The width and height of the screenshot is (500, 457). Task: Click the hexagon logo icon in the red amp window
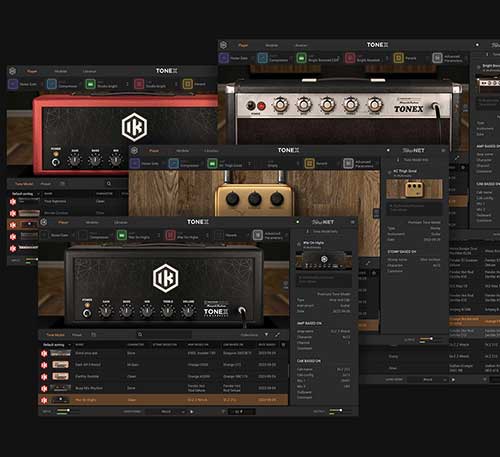[12, 71]
